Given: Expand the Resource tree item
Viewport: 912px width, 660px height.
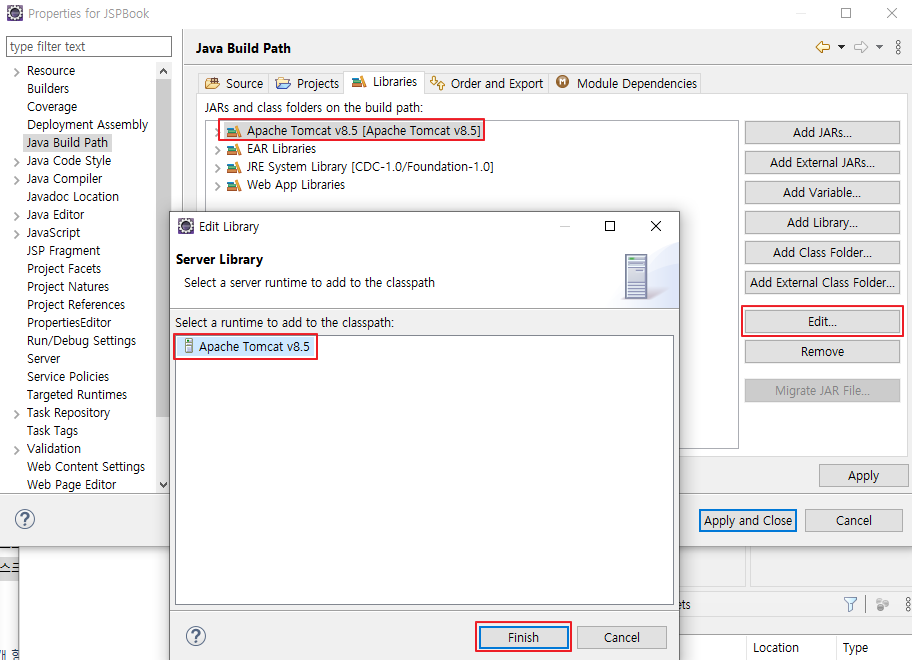Looking at the screenshot, I should [x=16, y=72].
